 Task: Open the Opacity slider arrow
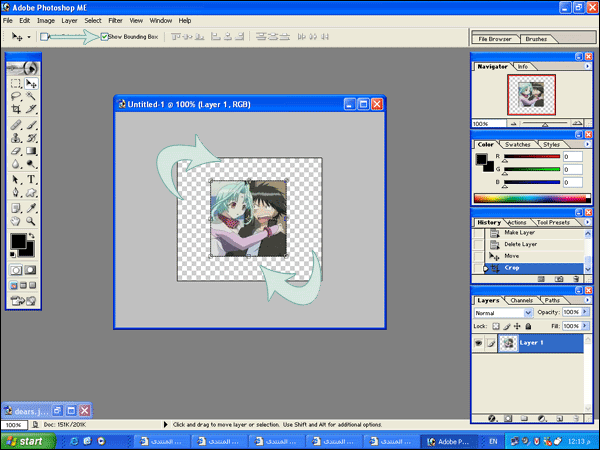(584, 312)
